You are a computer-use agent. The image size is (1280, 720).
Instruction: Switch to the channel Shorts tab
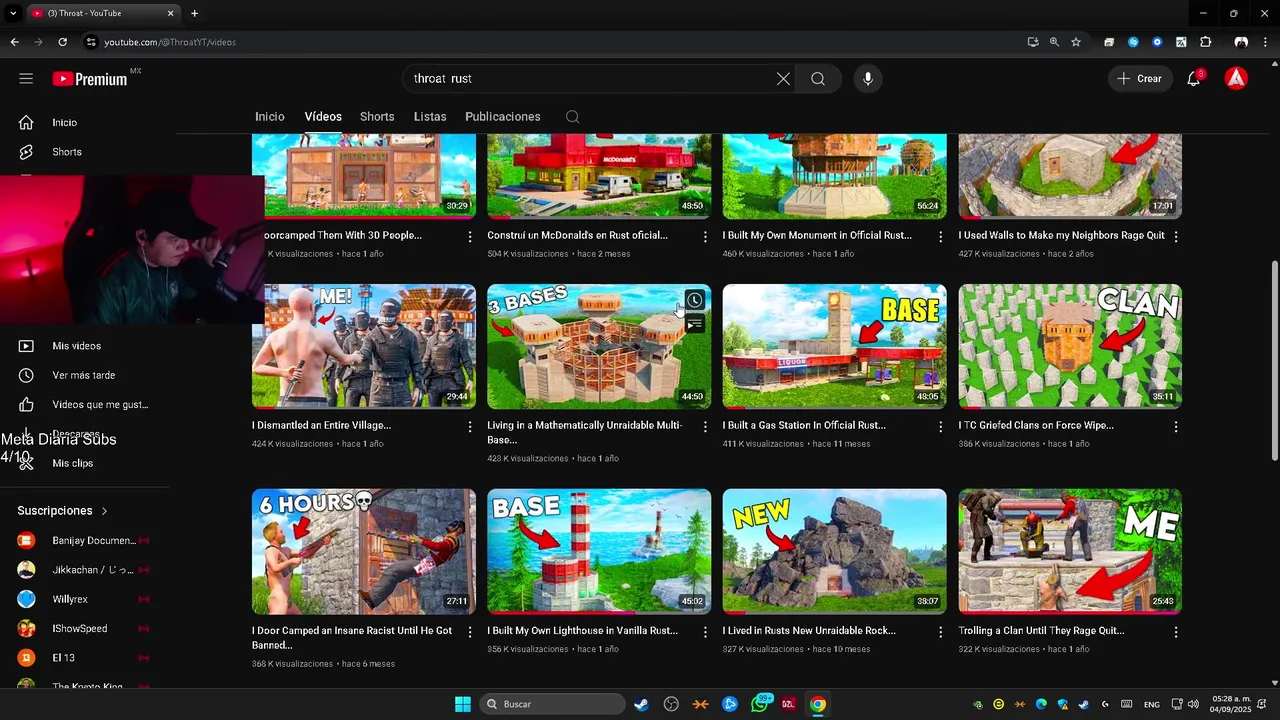click(x=377, y=117)
